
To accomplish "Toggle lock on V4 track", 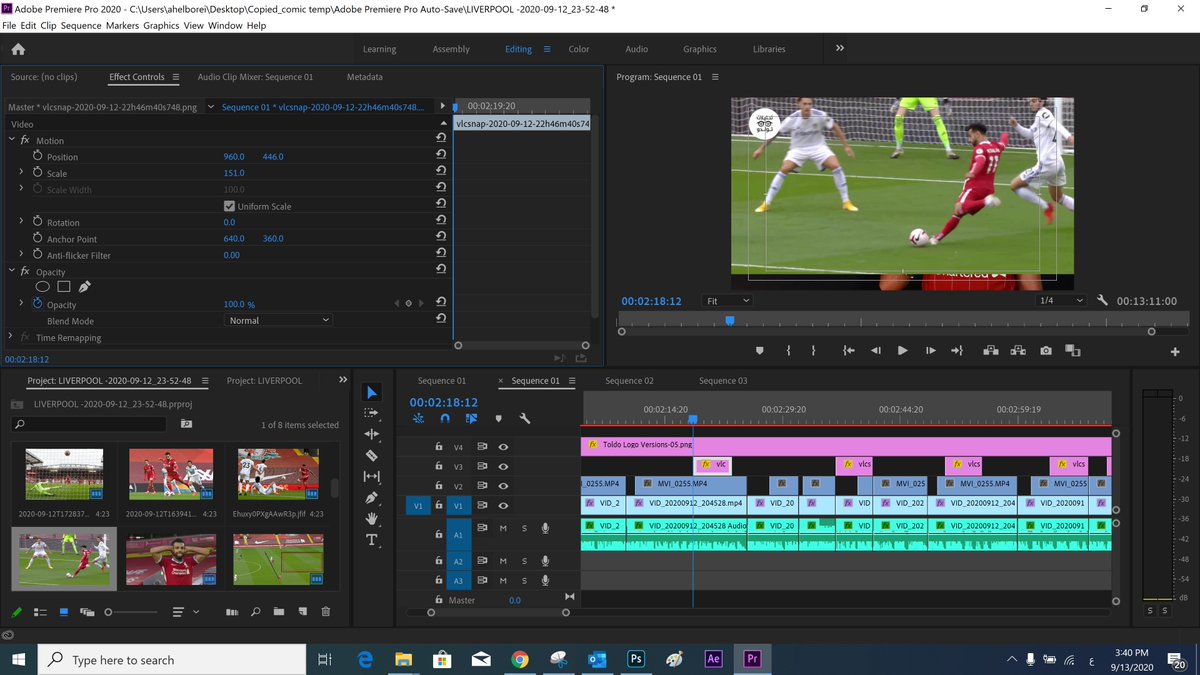I will [x=438, y=447].
